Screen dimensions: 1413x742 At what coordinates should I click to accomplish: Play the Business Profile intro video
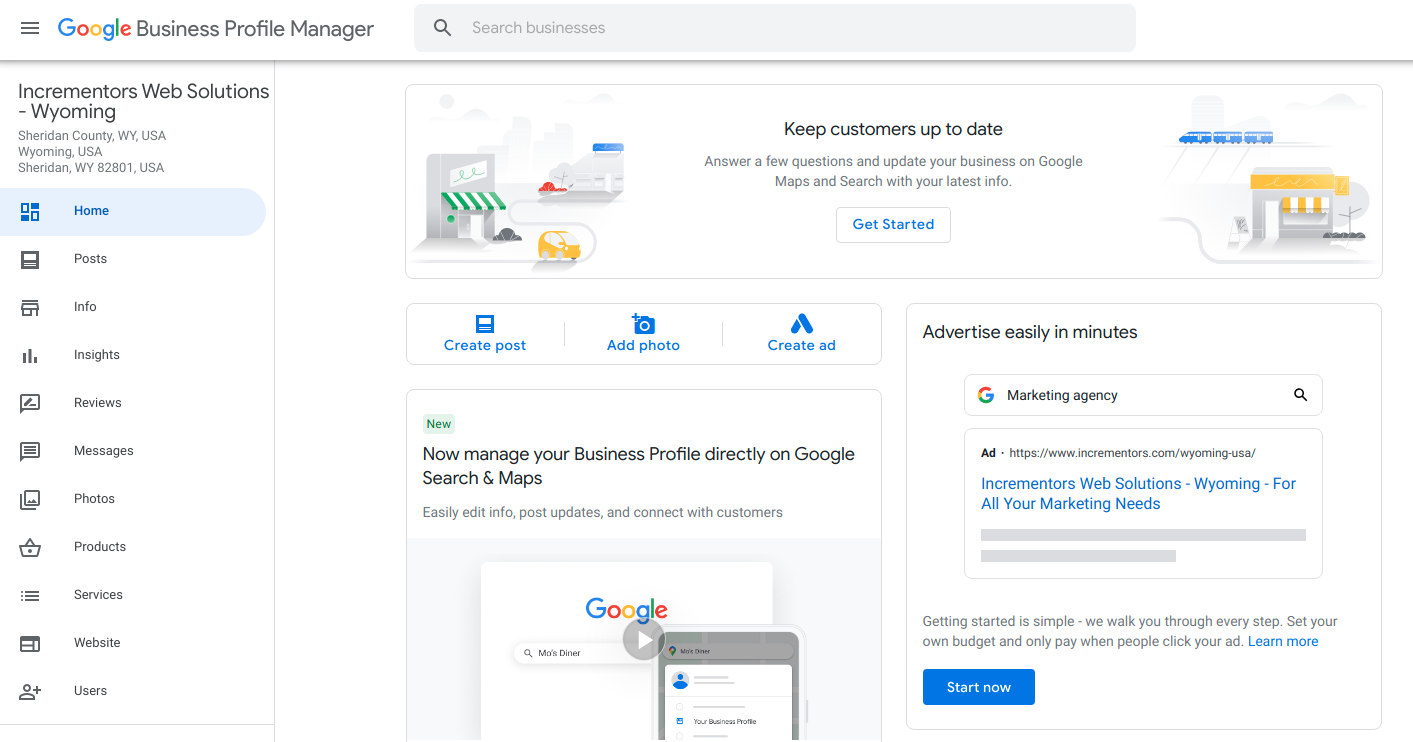tap(644, 639)
